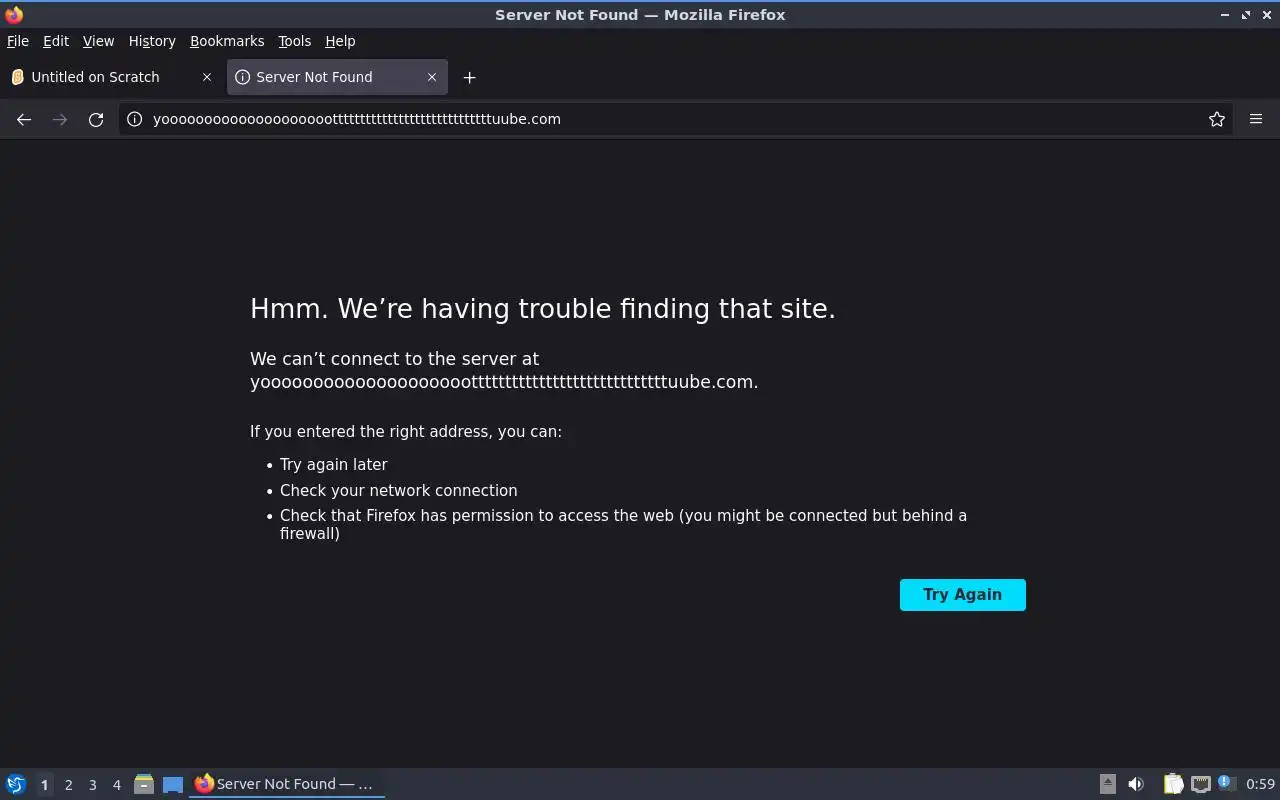The height and width of the screenshot is (800, 1280).
Task: Click the notification tray icon beside the clock
Action: coord(1227,784)
